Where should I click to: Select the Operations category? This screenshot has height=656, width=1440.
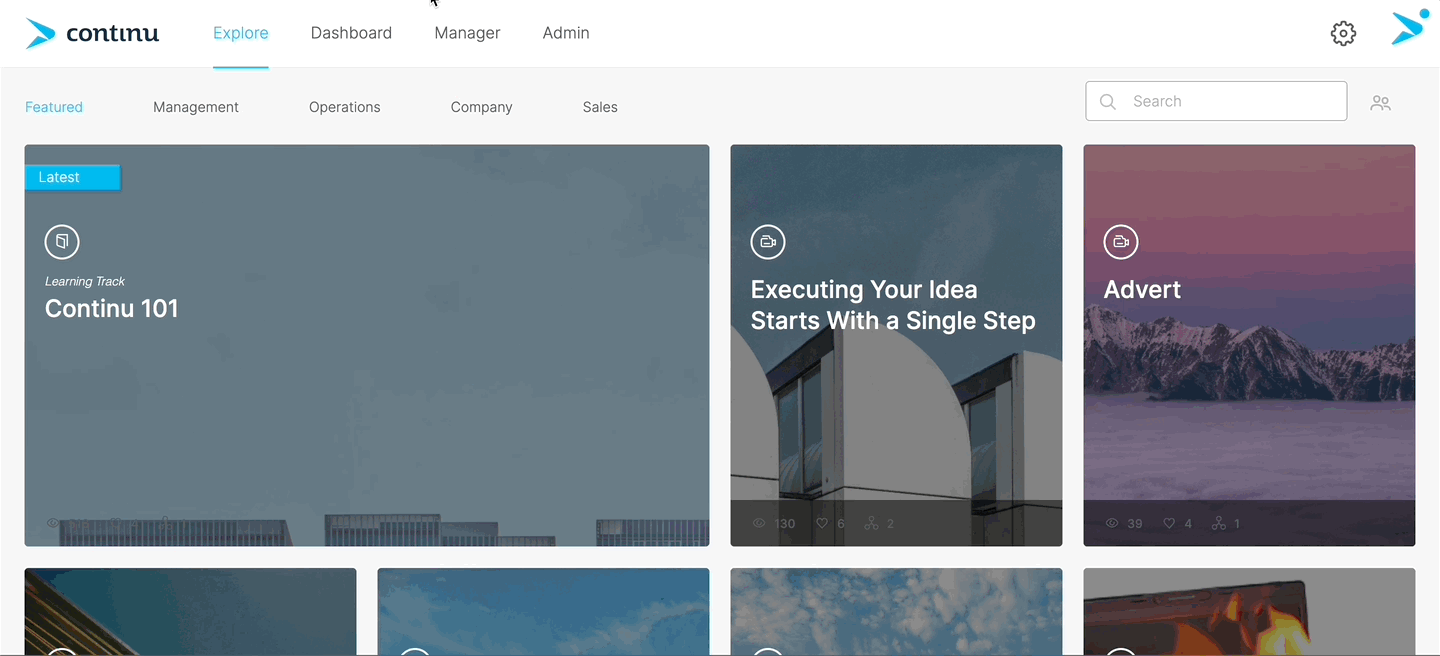click(345, 107)
